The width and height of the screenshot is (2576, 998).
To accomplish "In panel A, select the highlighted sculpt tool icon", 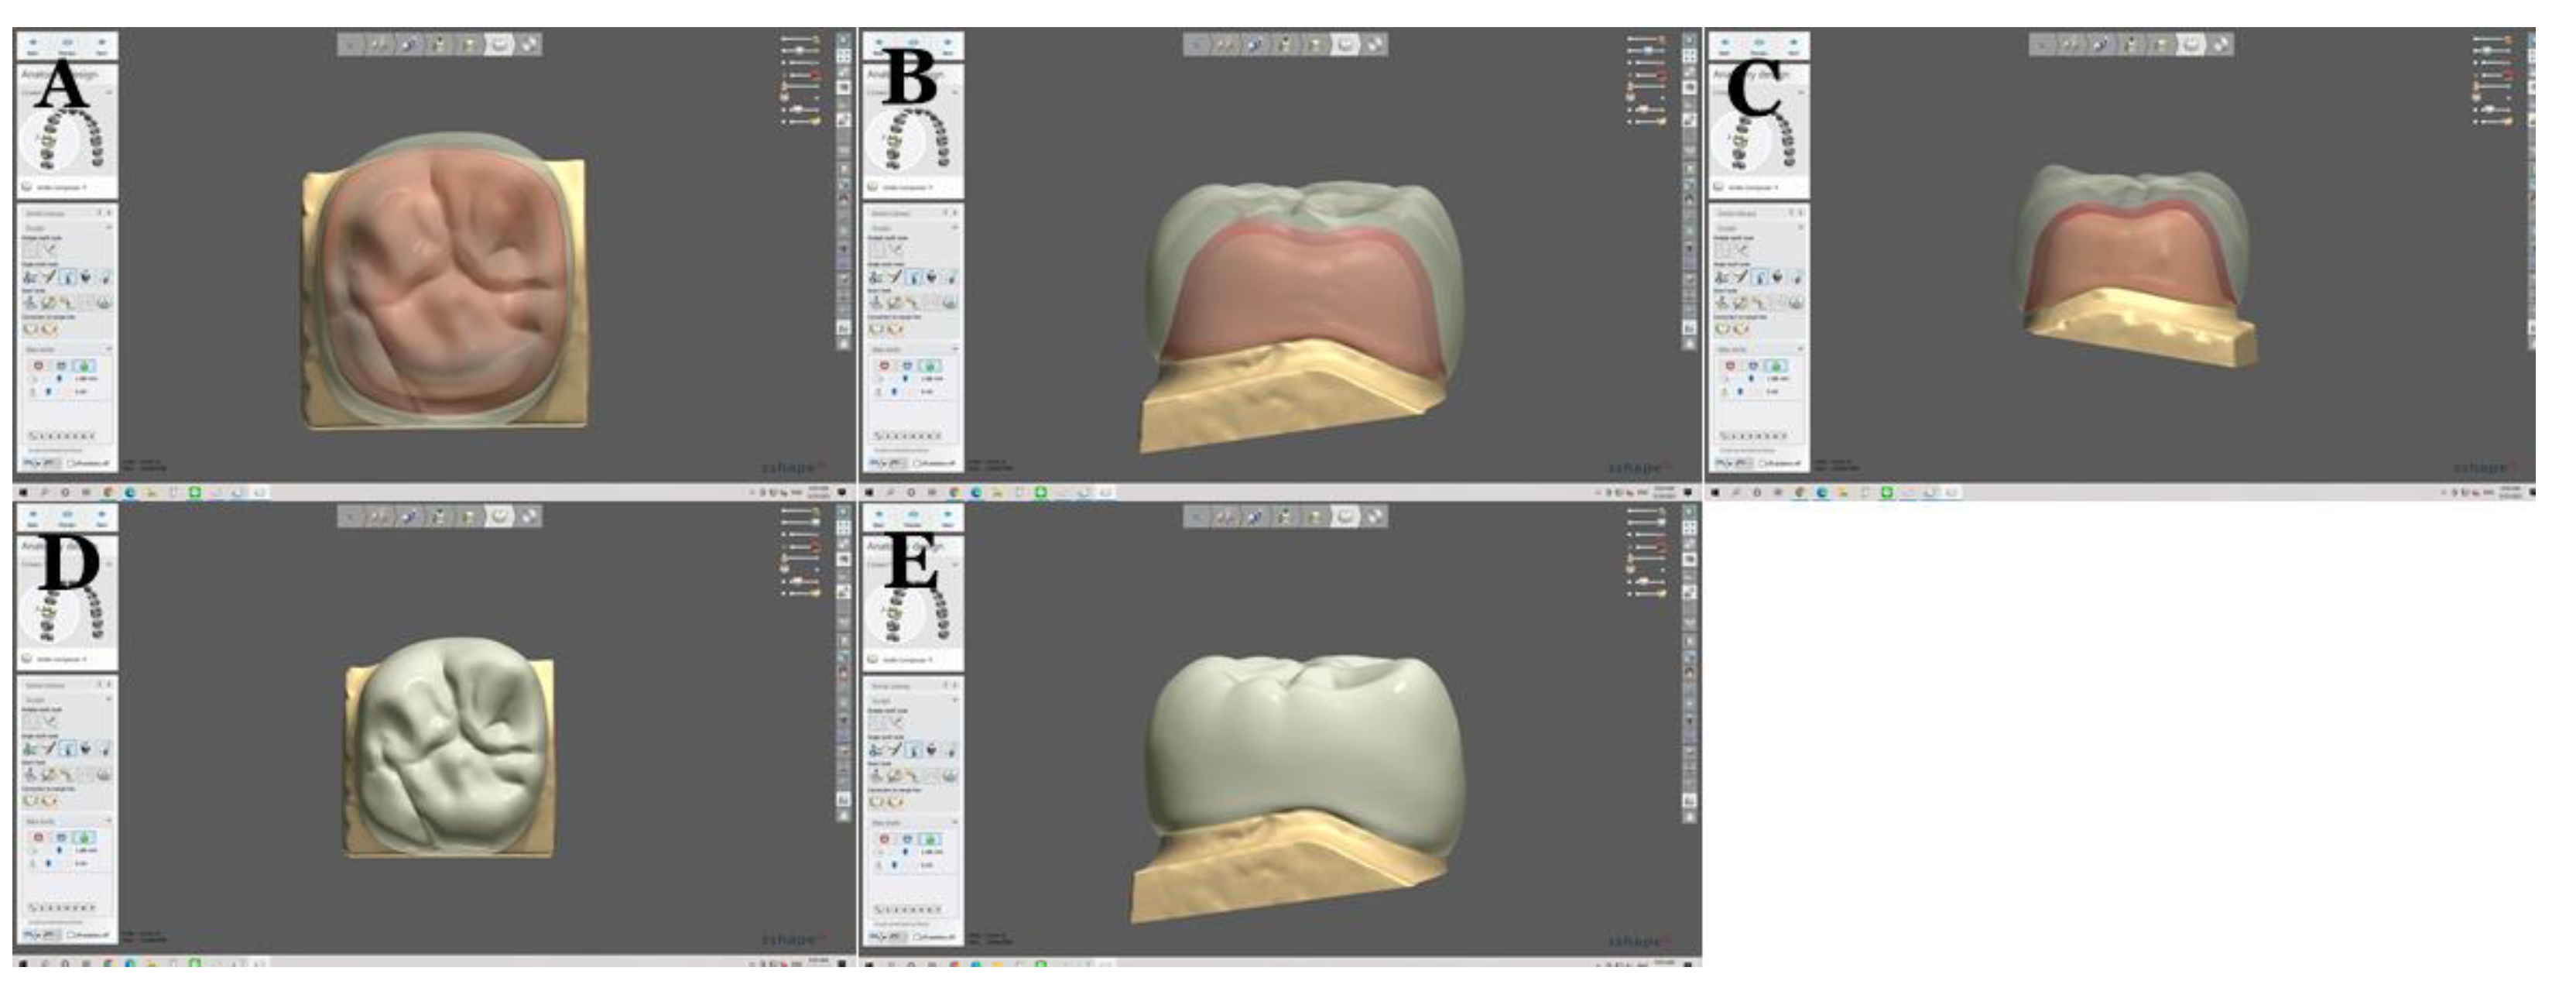I will [68, 277].
